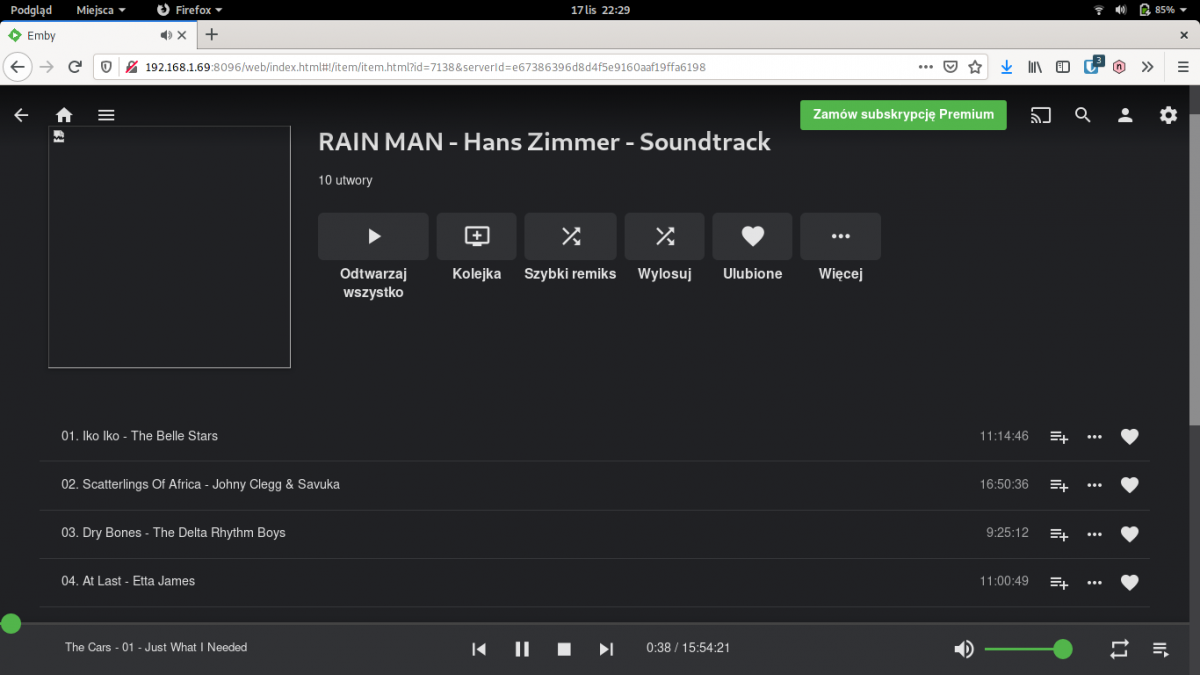This screenshot has height=675, width=1200.
Task: Add Iko Iko to playlist
Action: [1059, 436]
